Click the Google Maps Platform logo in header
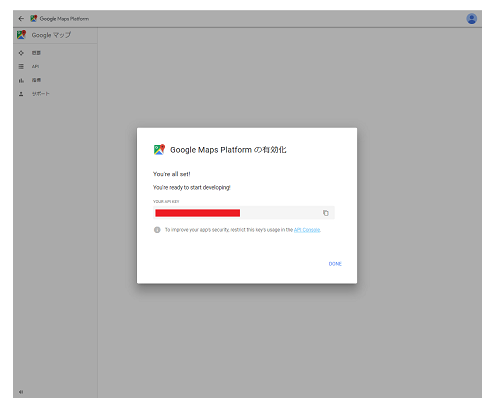501x407 pixels. pyautogui.click(x=33, y=19)
